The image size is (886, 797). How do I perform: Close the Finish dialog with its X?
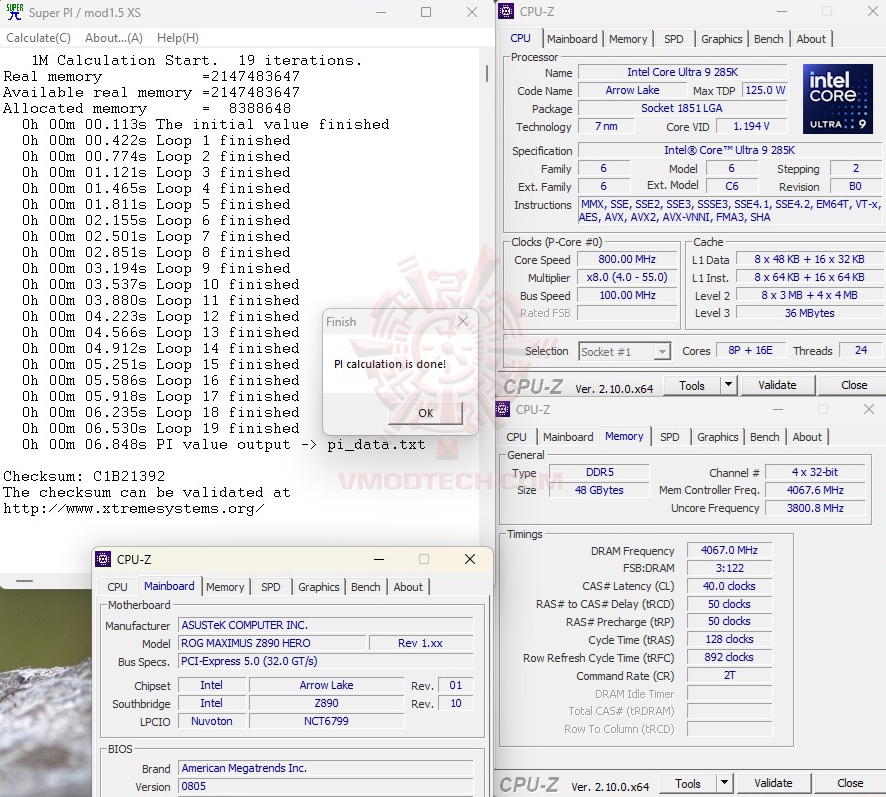click(x=463, y=322)
